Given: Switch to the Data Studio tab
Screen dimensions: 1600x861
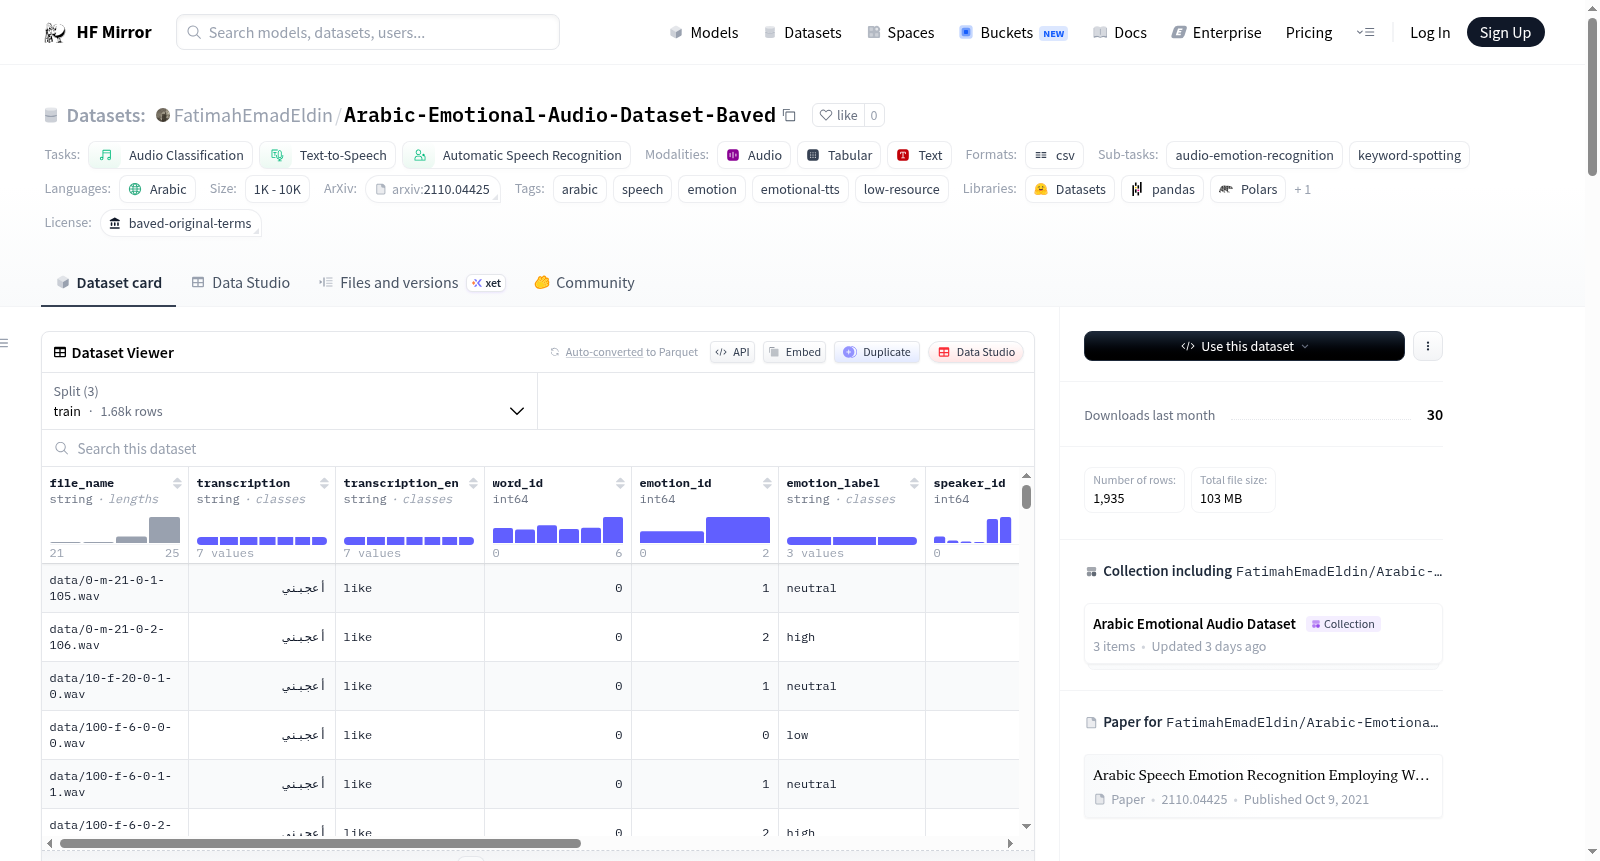Looking at the screenshot, I should 241,283.
